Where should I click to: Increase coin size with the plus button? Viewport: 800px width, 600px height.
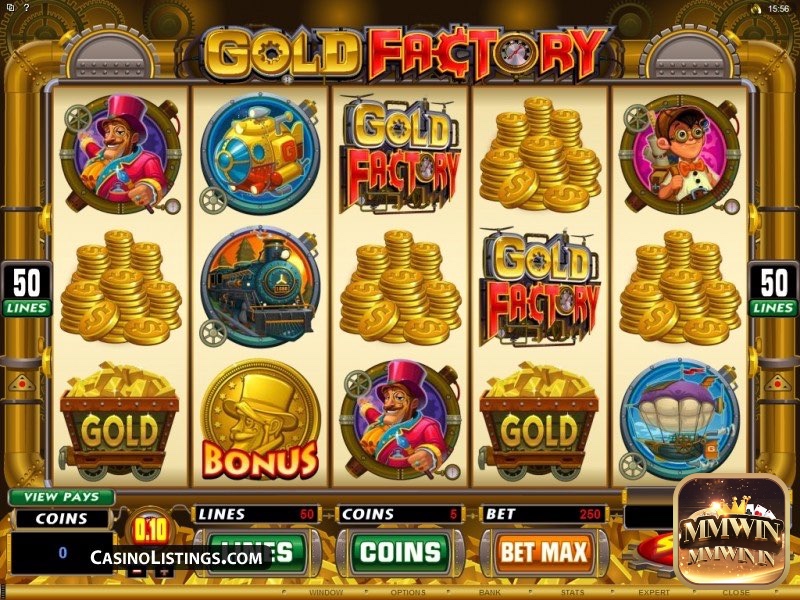[x=164, y=571]
